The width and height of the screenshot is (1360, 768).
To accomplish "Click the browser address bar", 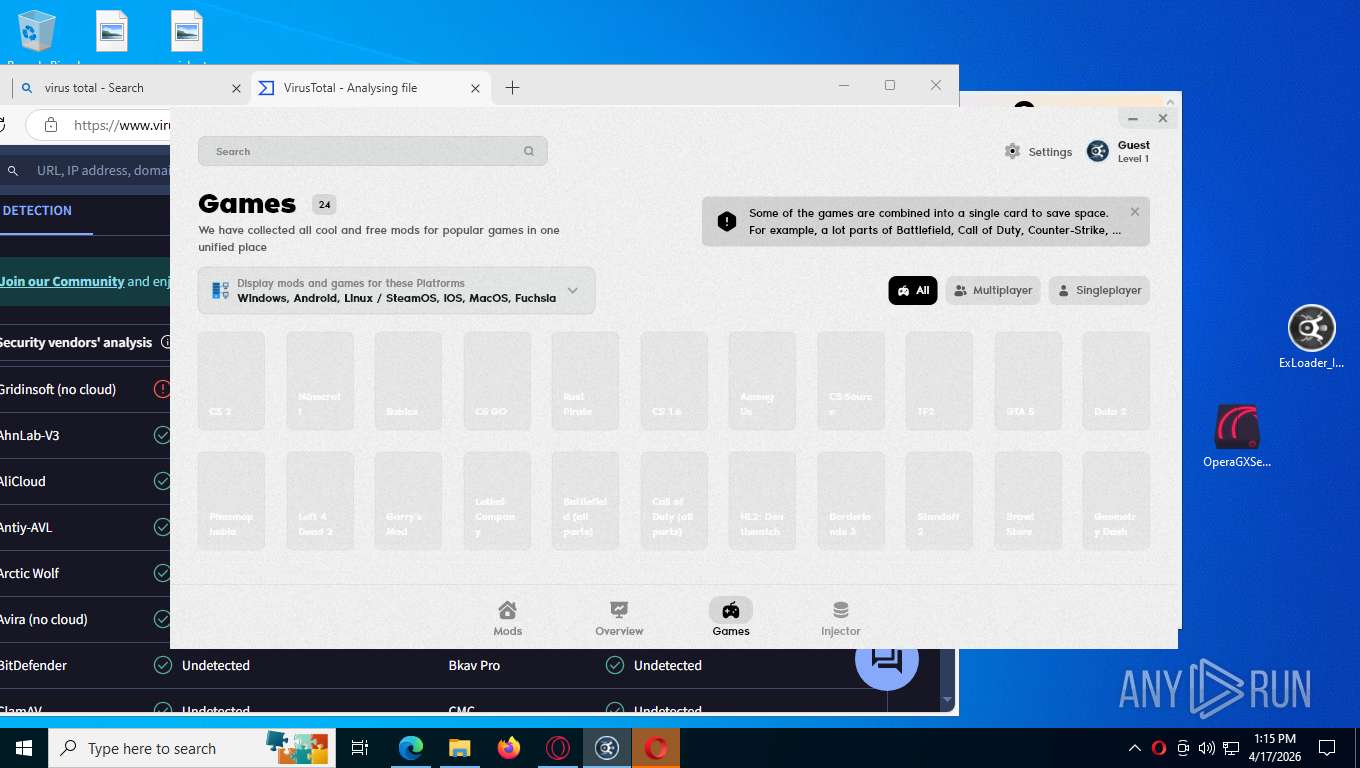I will (100, 125).
